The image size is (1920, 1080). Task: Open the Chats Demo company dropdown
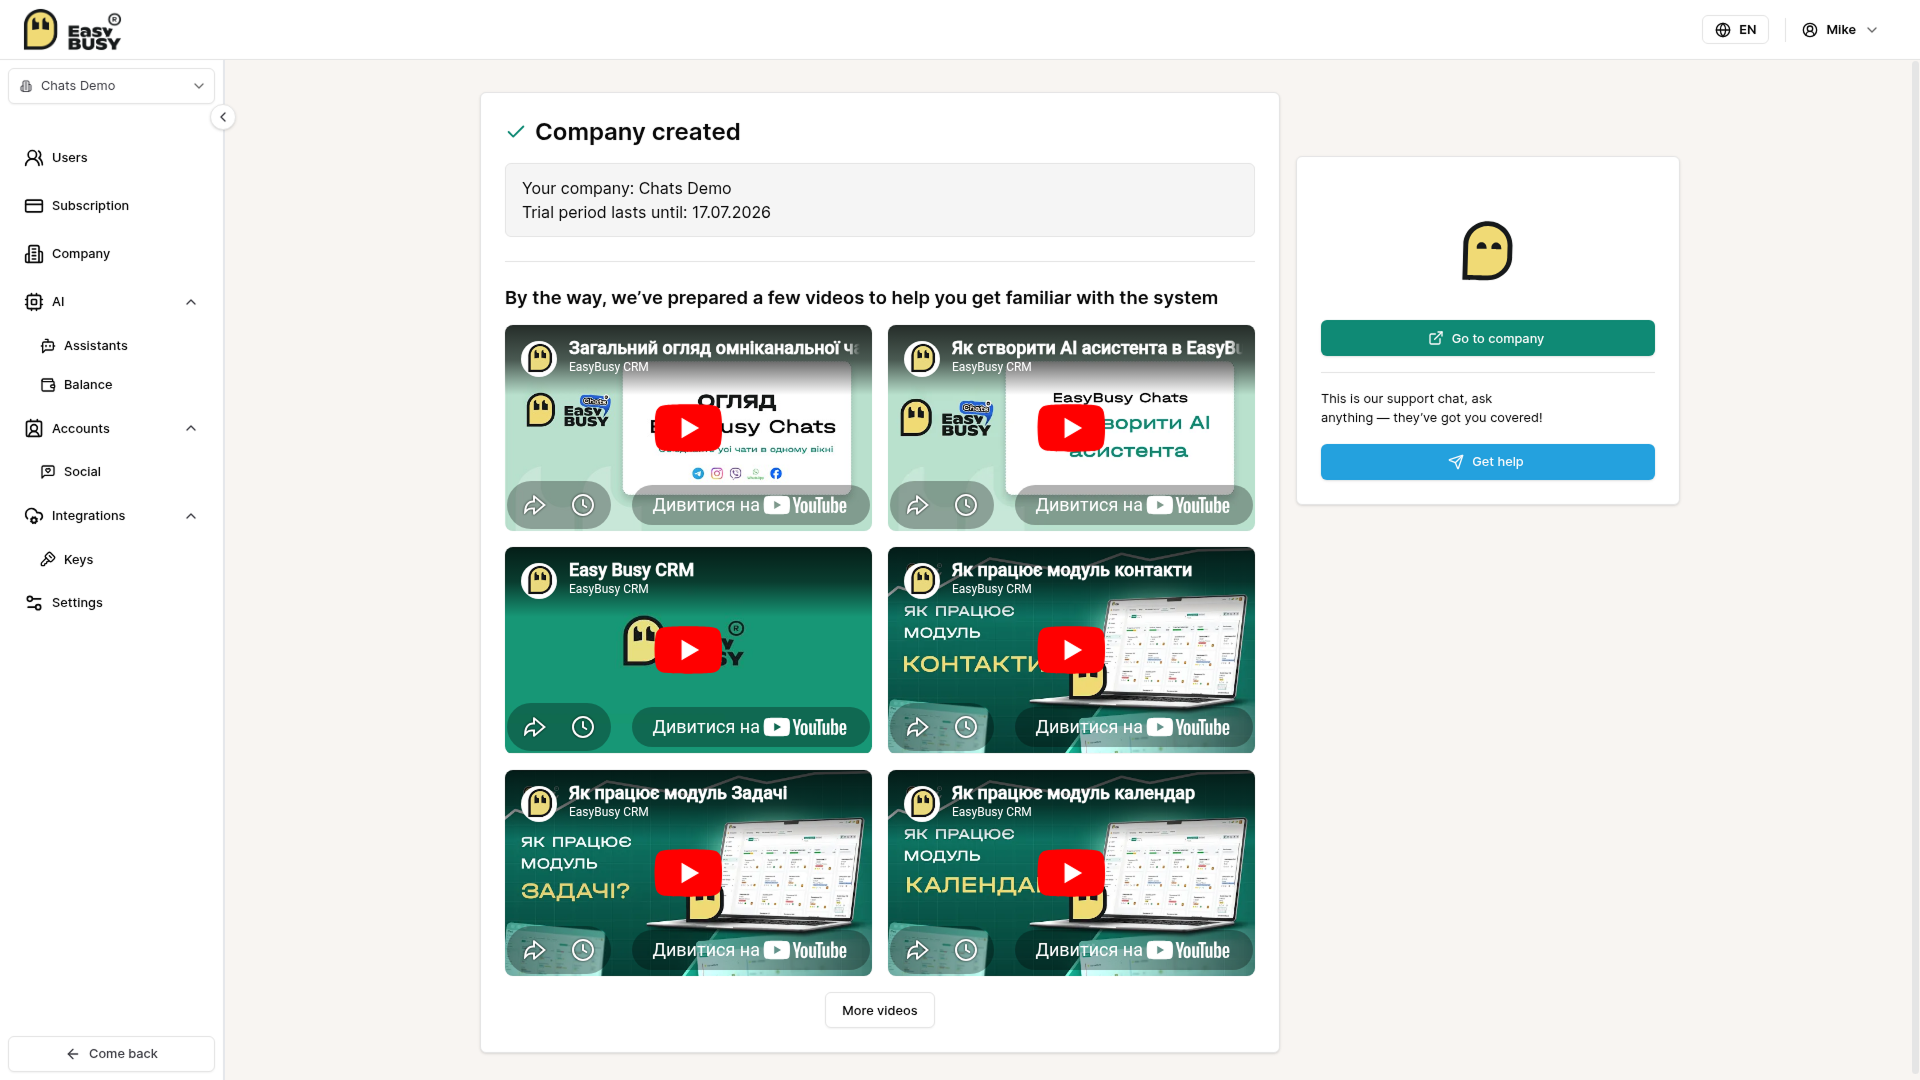click(x=111, y=86)
